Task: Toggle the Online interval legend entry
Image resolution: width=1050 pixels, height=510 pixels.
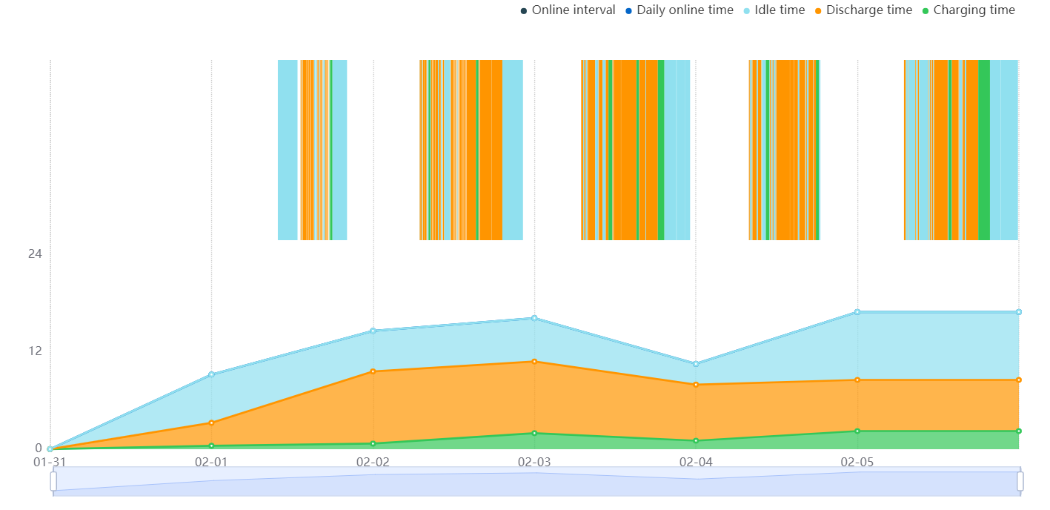Action: (567, 10)
